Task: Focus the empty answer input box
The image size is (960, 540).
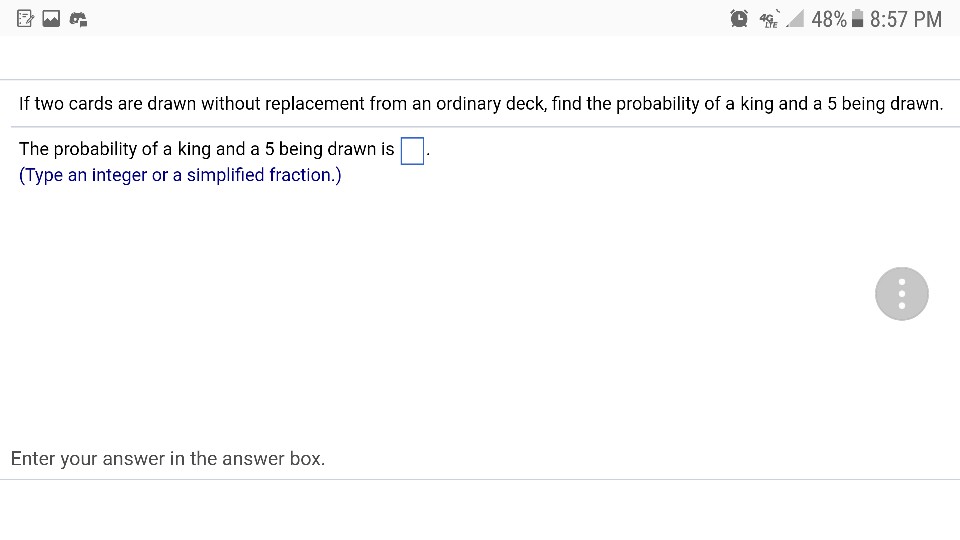Action: click(x=411, y=150)
